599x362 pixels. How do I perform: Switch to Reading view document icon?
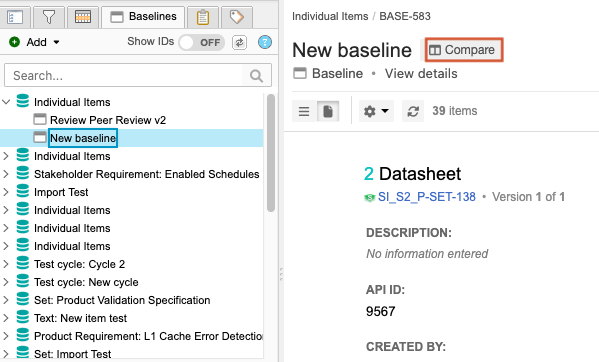click(x=328, y=112)
